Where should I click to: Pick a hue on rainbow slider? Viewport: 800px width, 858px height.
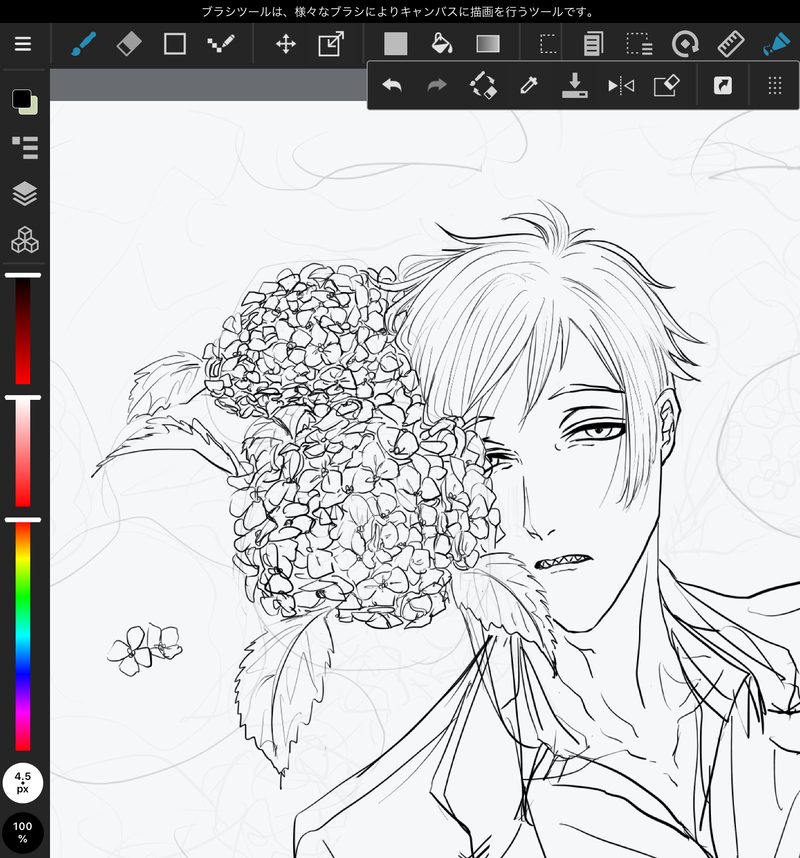tap(23, 635)
